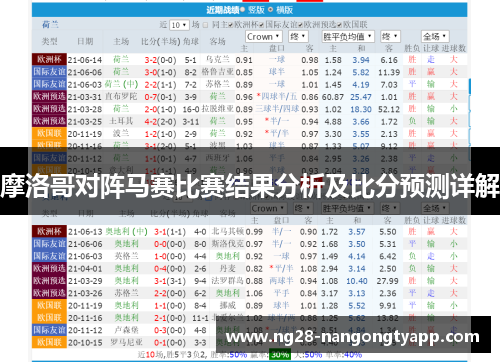The height and width of the screenshot is (362, 500).
Task: Click the 国际友谊 tag on the 21-06-06 Netherlands row
Action: click(49, 72)
